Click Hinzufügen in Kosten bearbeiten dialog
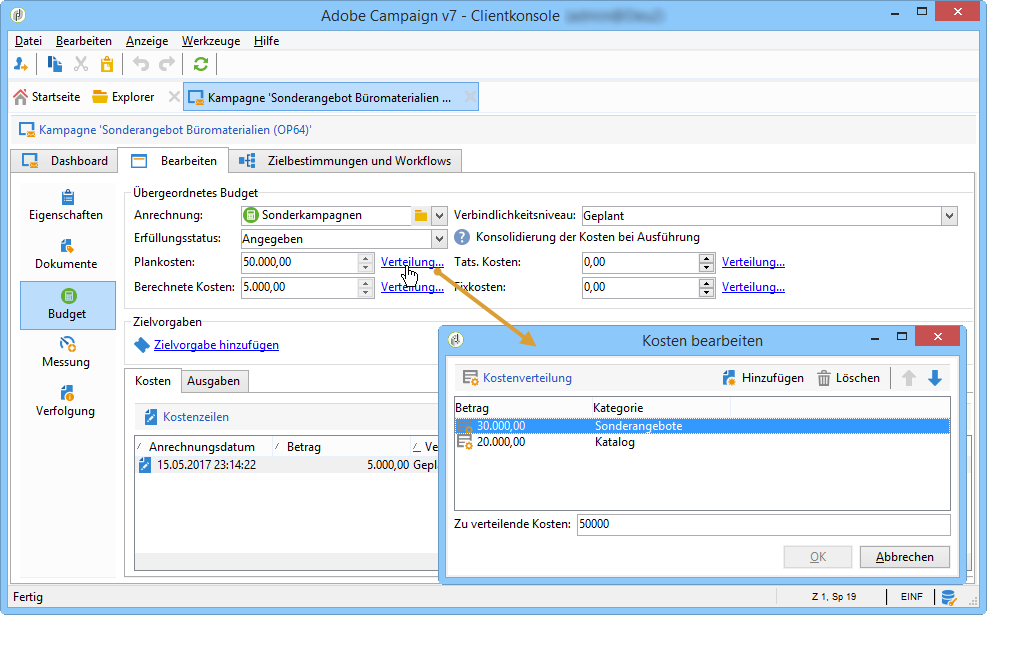The width and height of the screenshot is (1022, 651). coord(763,378)
